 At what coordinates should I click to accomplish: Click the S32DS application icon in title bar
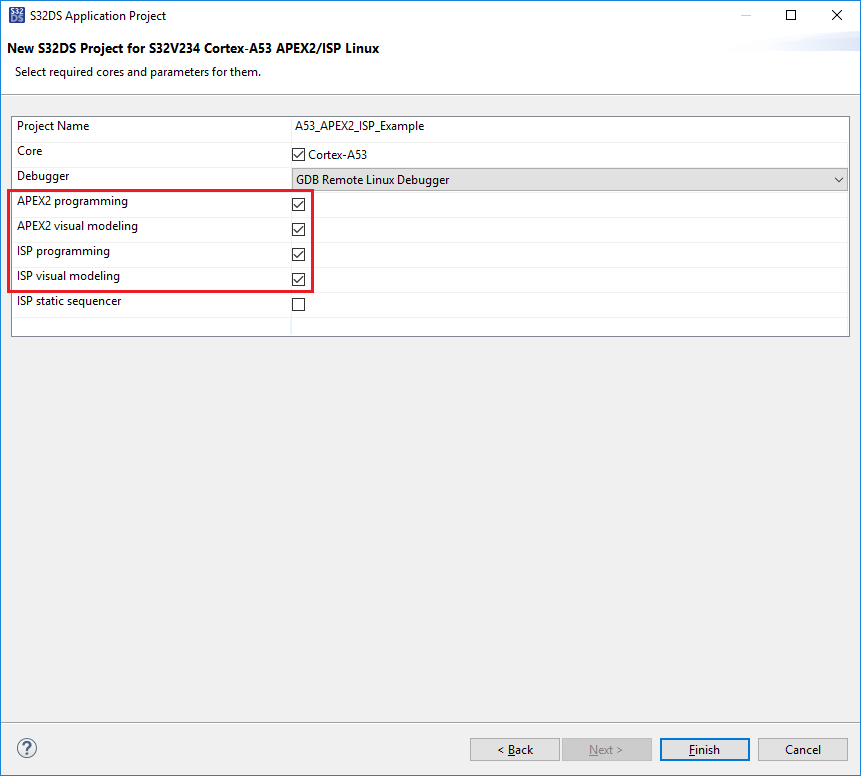[16, 15]
